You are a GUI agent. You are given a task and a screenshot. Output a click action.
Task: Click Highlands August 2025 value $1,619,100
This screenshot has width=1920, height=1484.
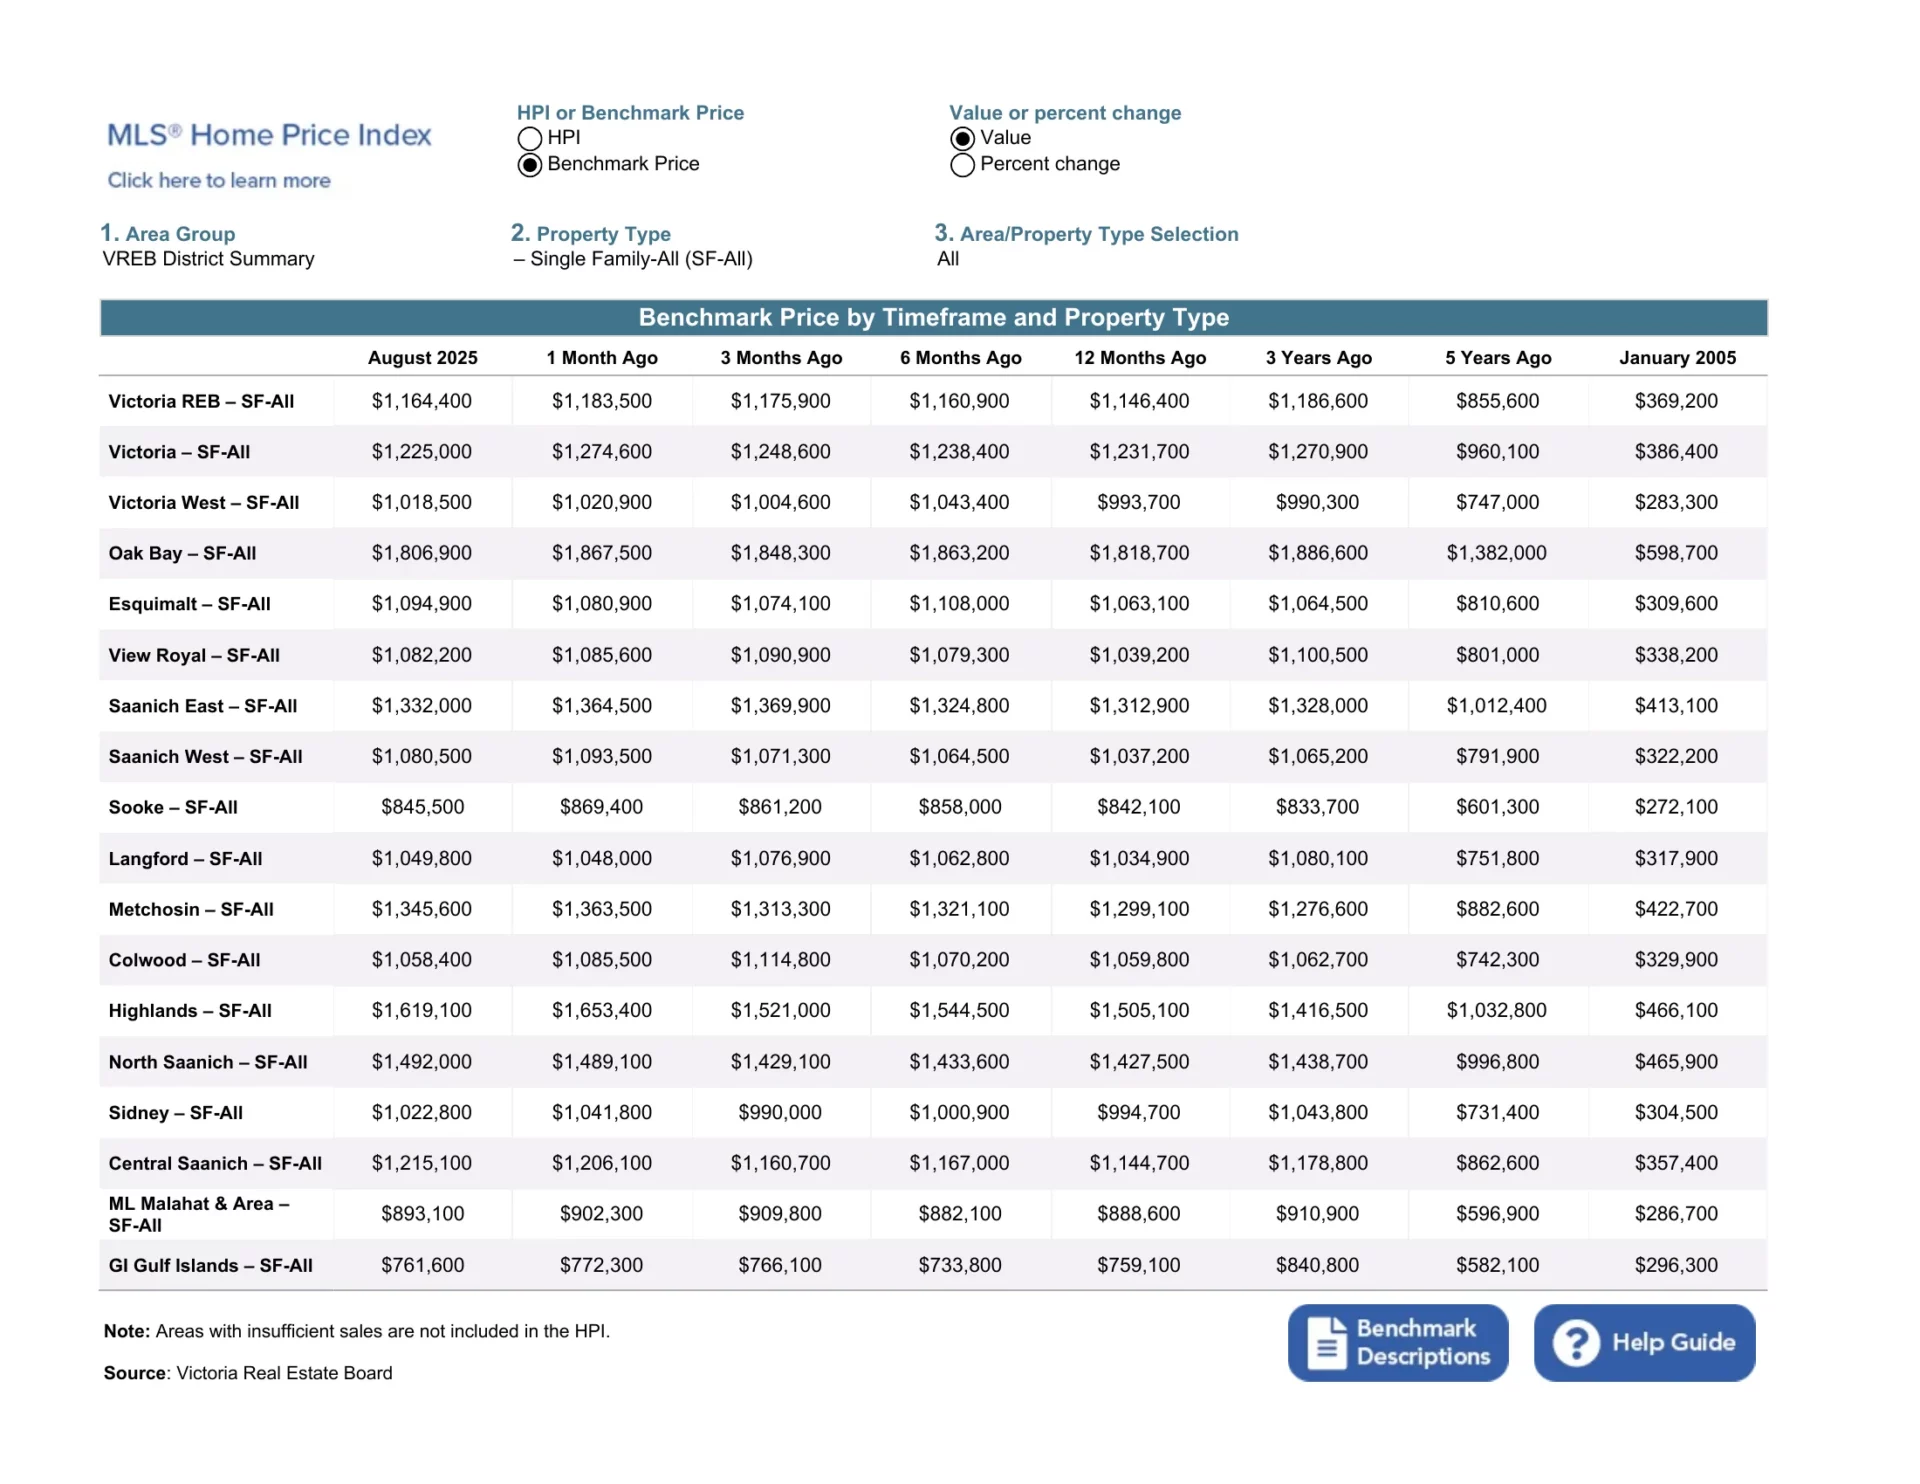(x=422, y=1011)
